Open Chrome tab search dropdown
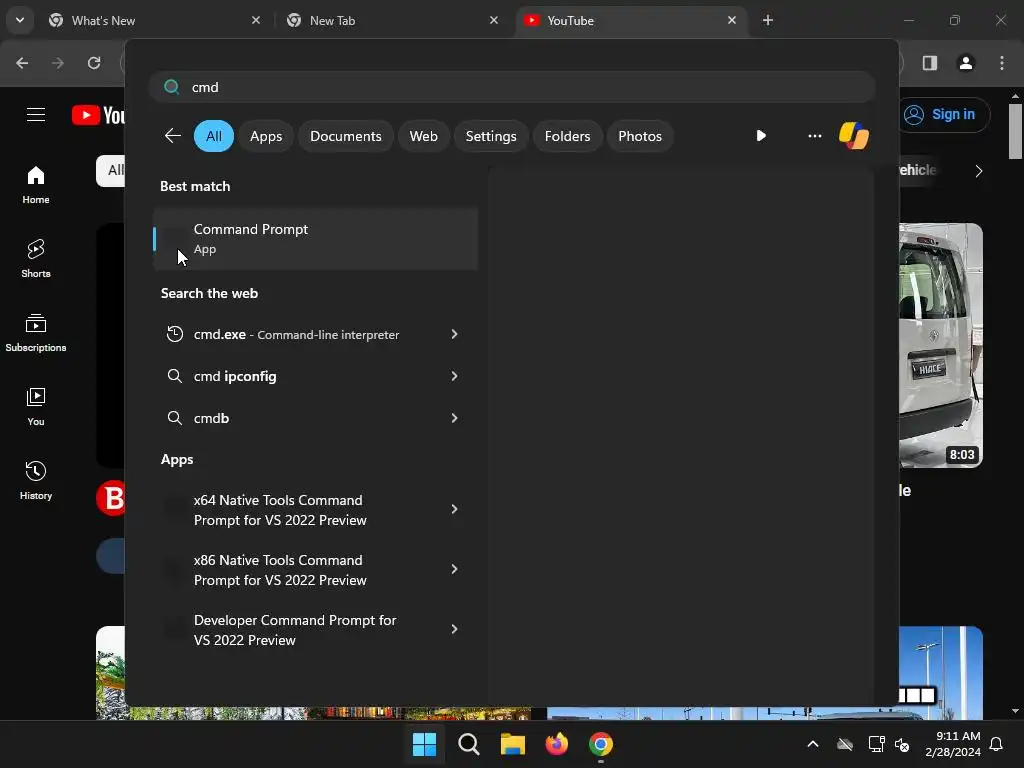Screen dimensions: 1024x768 pyautogui.click(x=20, y=20)
